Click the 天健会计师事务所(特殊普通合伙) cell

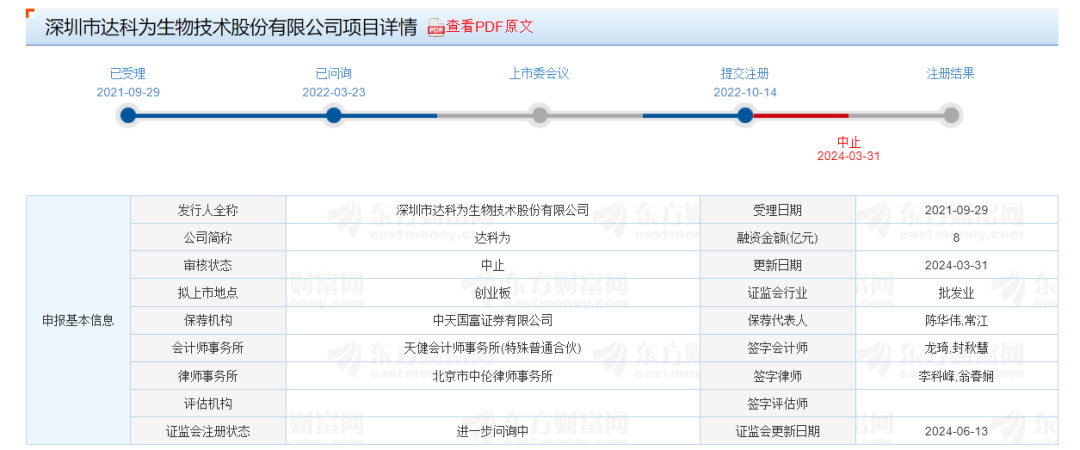(493, 348)
